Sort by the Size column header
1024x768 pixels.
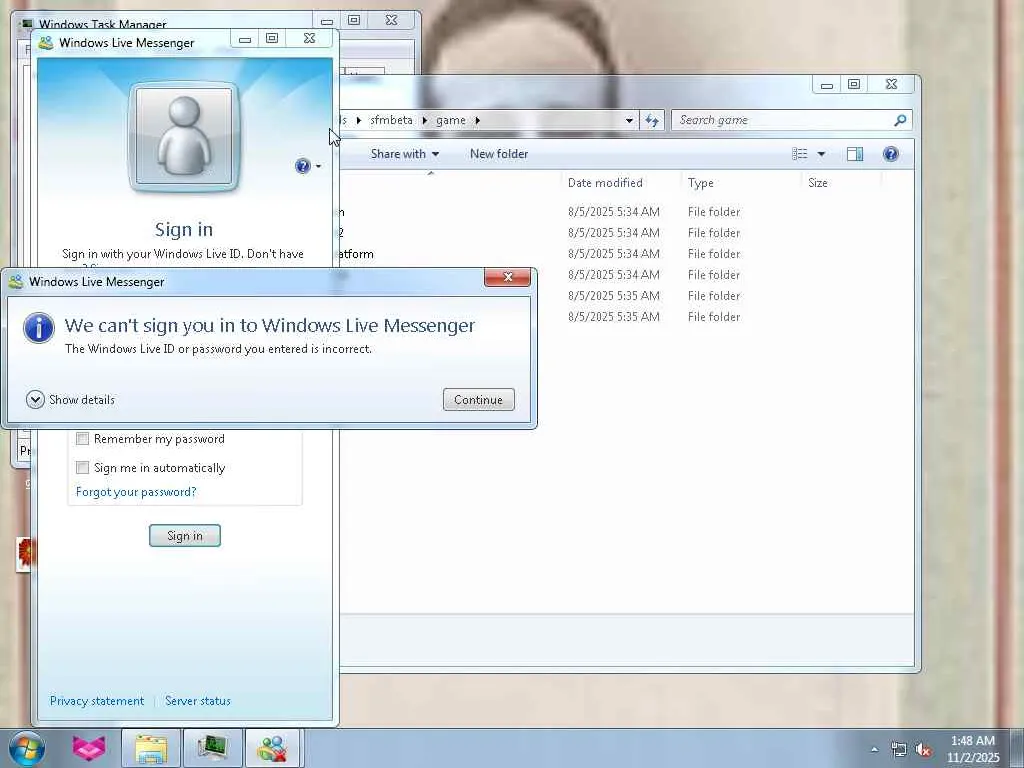(x=818, y=183)
